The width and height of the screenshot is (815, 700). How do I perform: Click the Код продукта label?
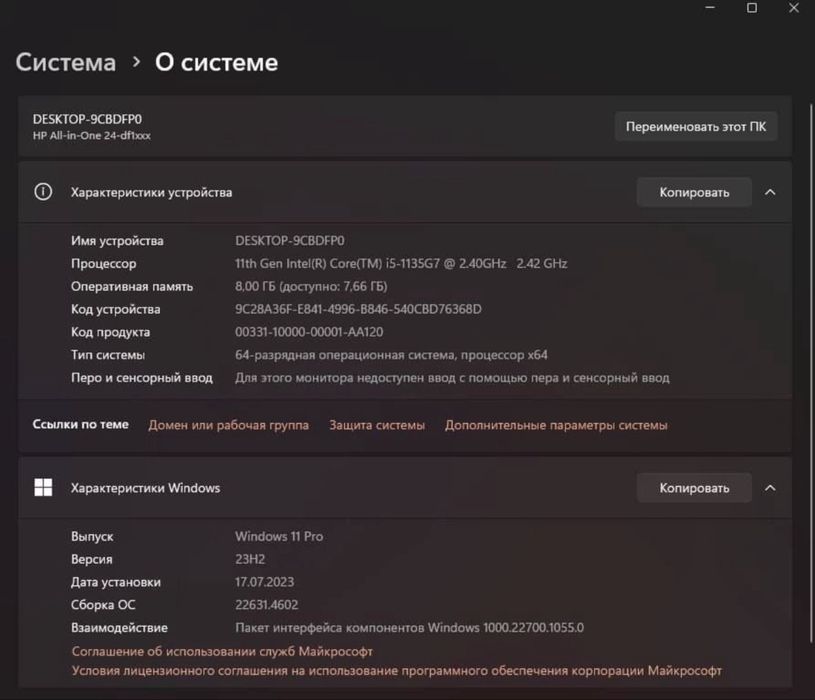tap(110, 332)
